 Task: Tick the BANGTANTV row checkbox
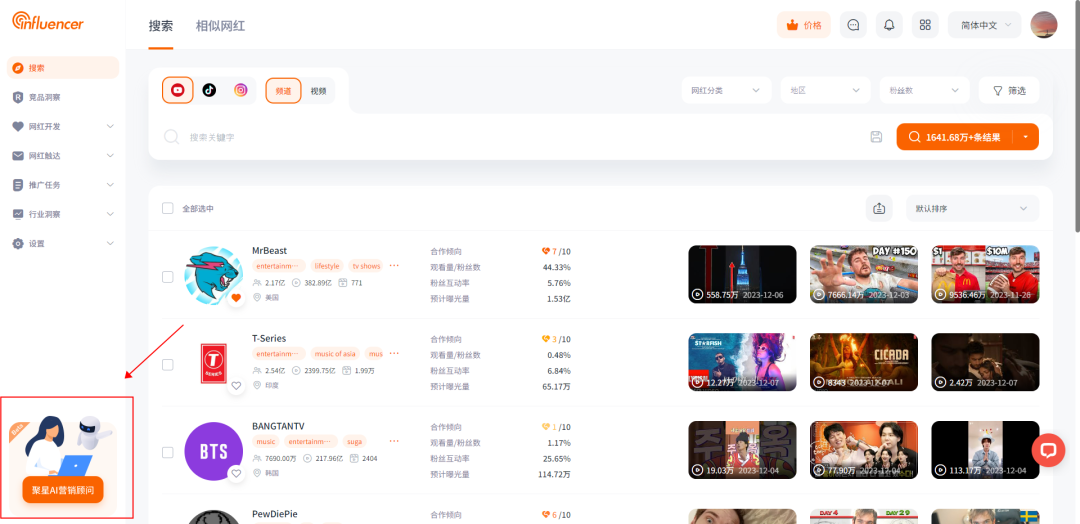tap(167, 452)
